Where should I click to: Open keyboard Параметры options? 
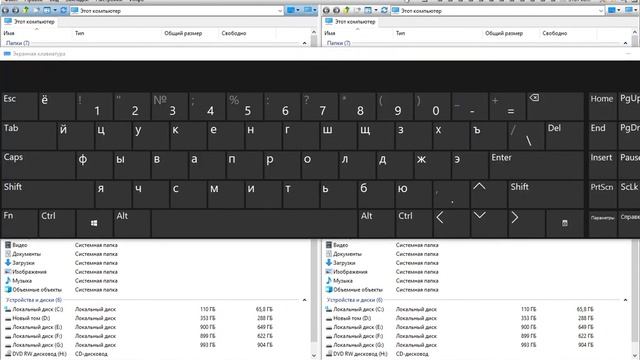[602, 223]
